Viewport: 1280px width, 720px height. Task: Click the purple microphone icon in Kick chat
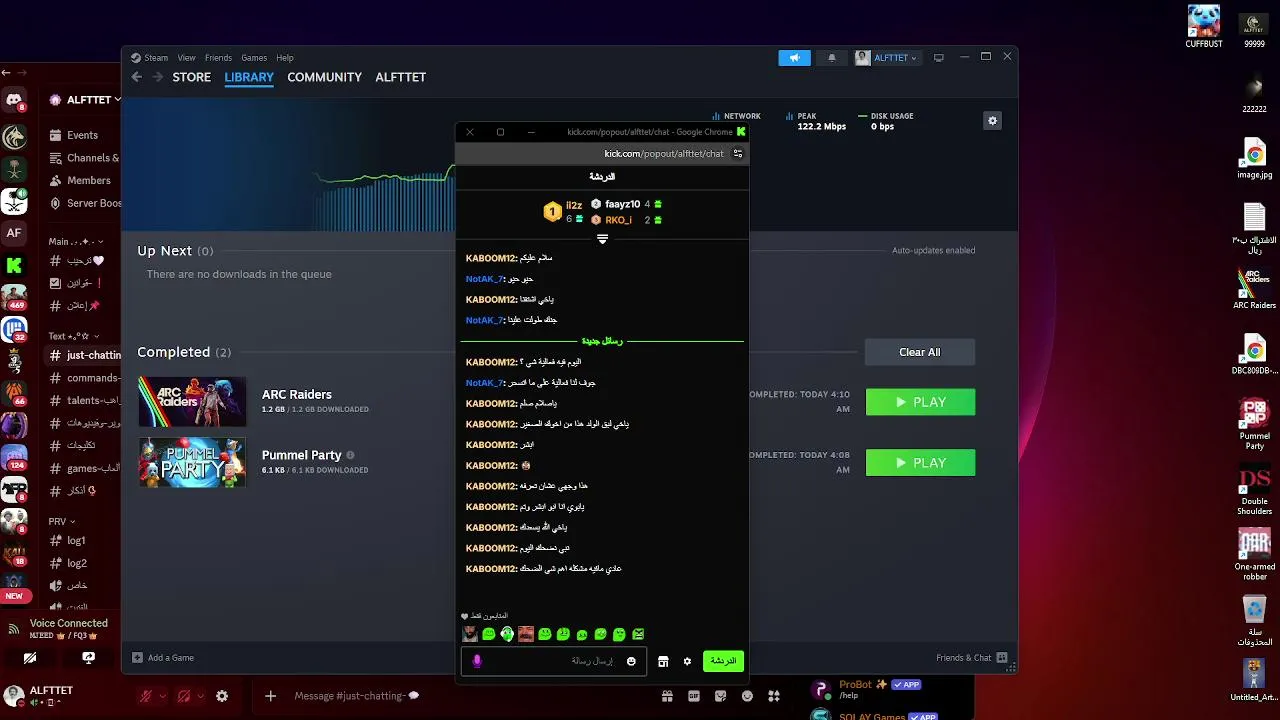[477, 661]
